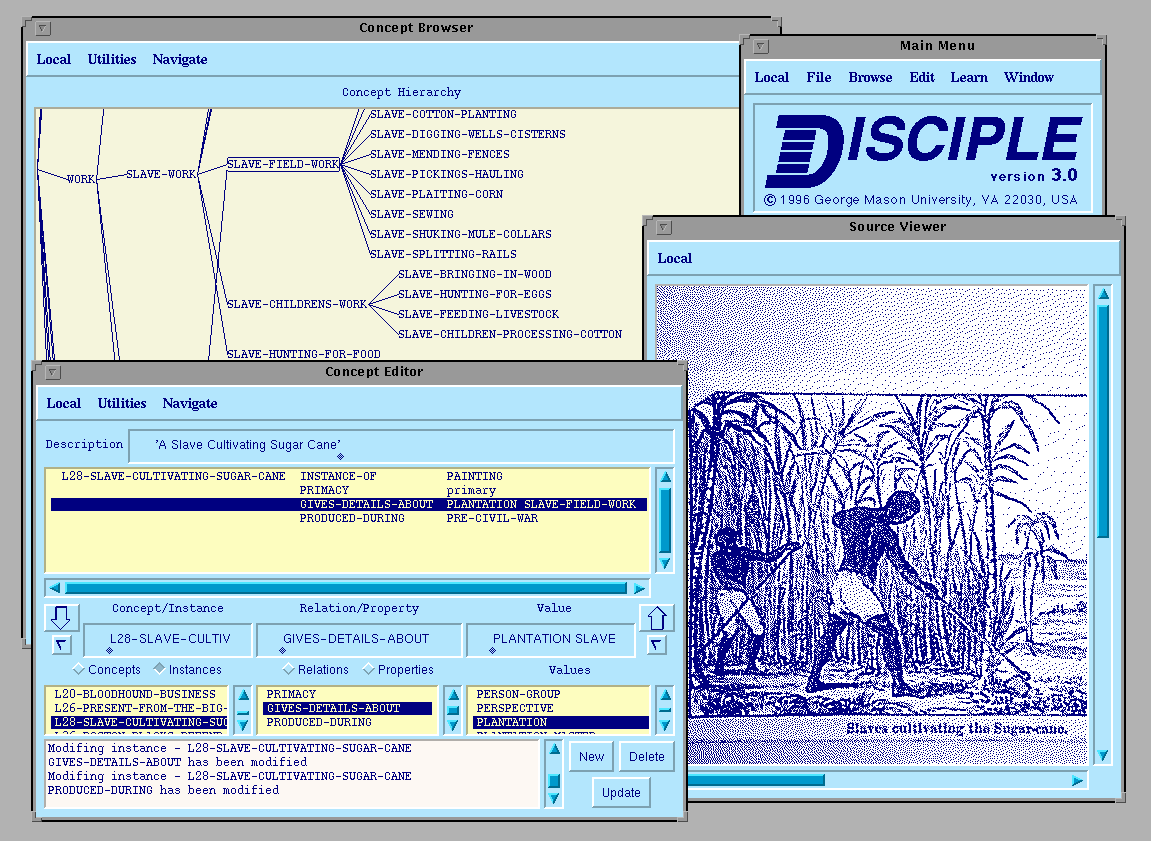Select the Concepts radio option
The width and height of the screenshot is (1151, 841).
click(x=80, y=669)
